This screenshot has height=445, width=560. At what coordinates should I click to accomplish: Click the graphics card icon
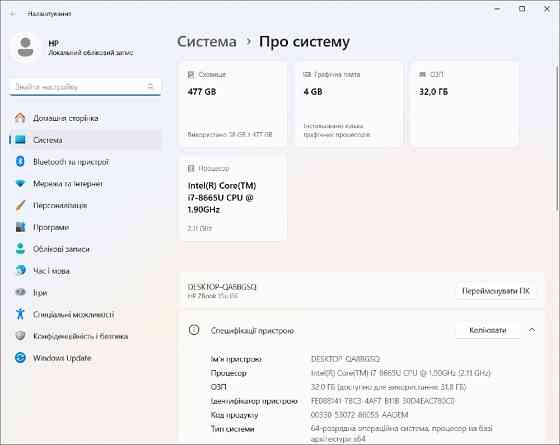(x=307, y=74)
